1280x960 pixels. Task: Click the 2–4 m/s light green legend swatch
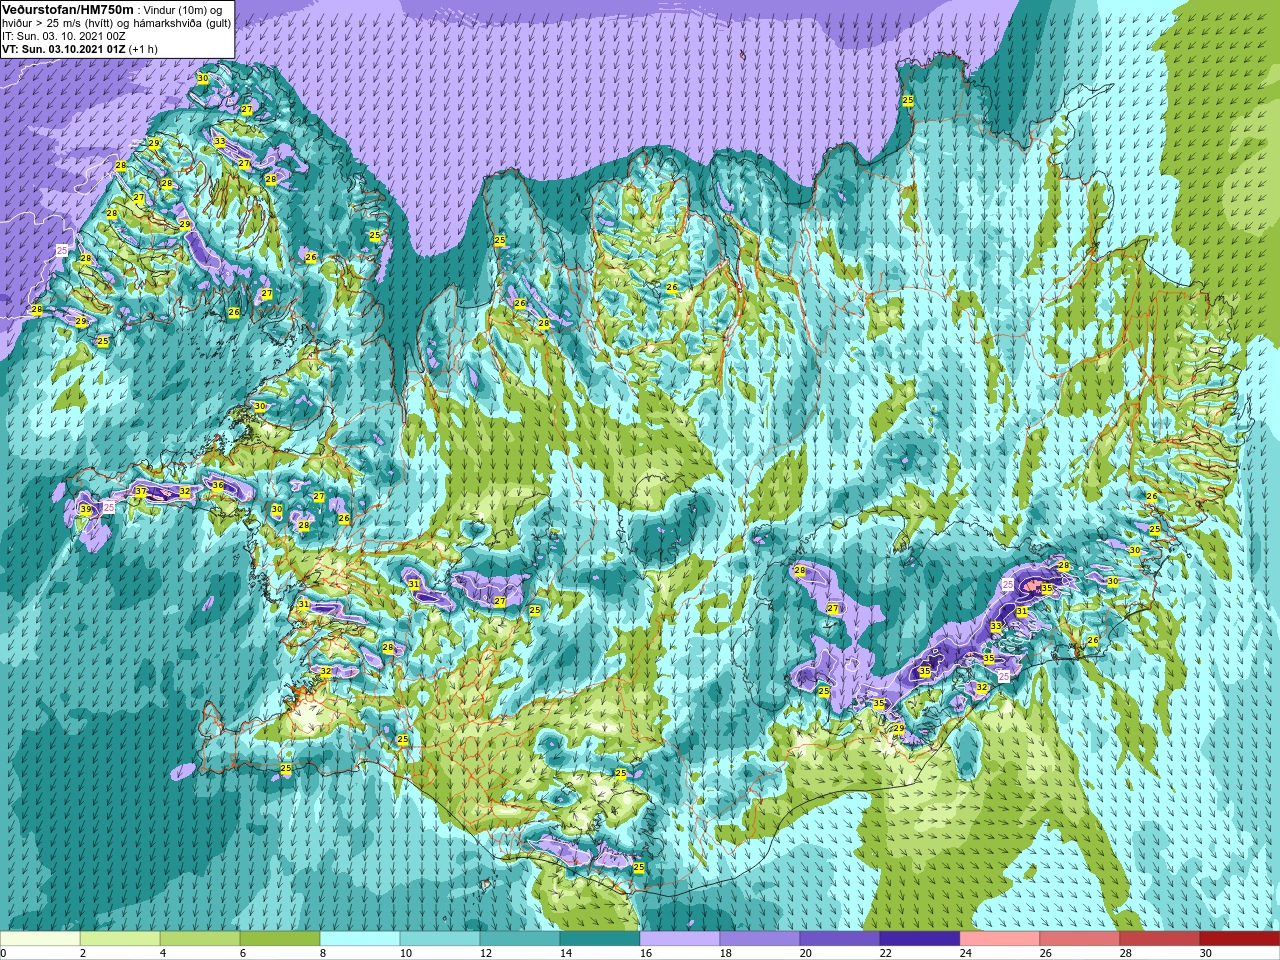(x=120, y=939)
